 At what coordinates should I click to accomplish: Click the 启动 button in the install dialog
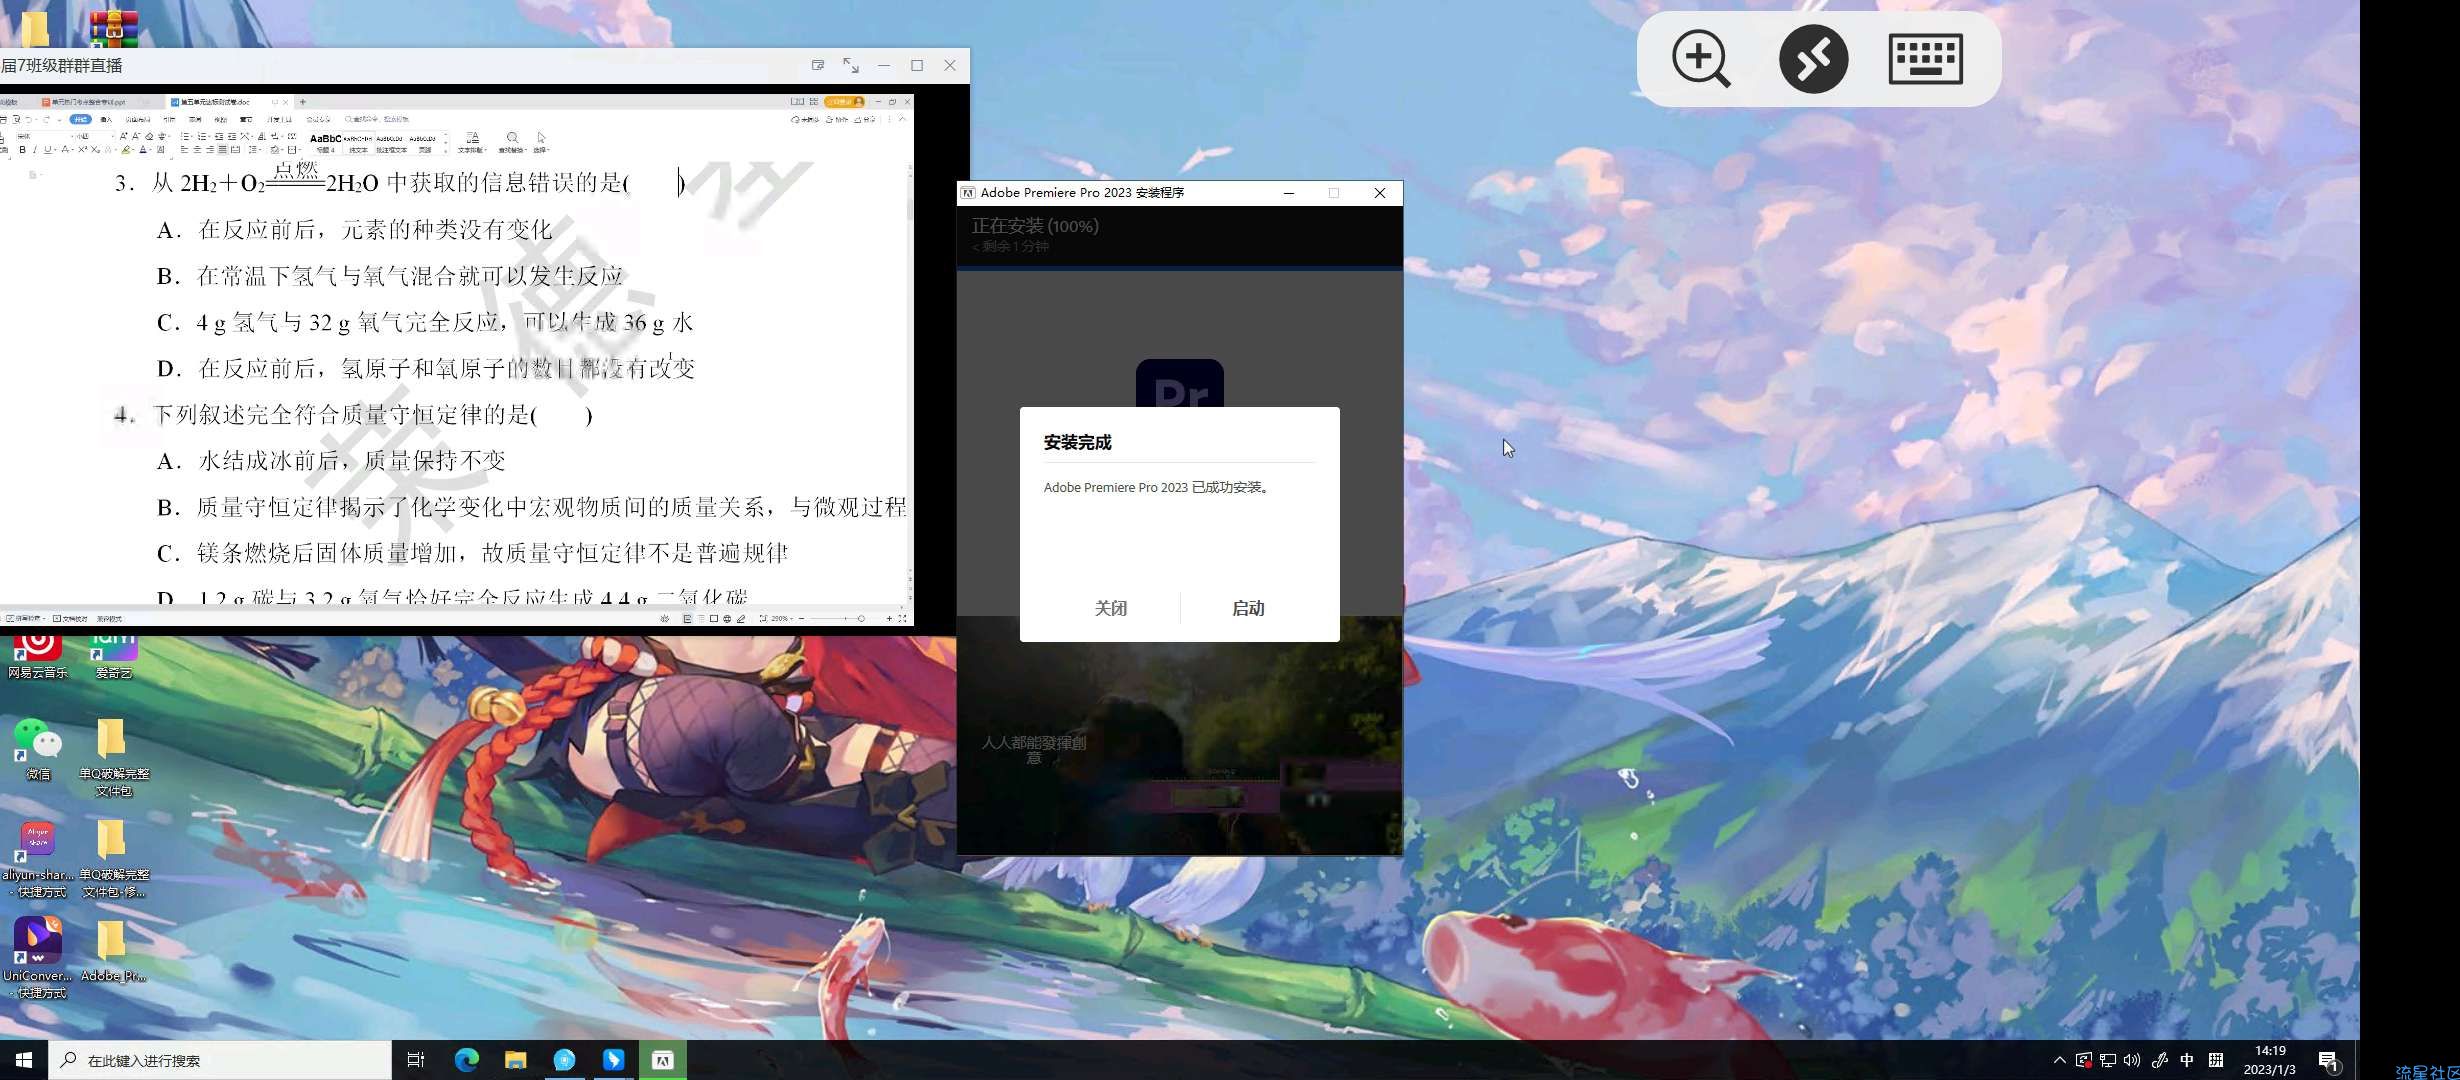1248,608
